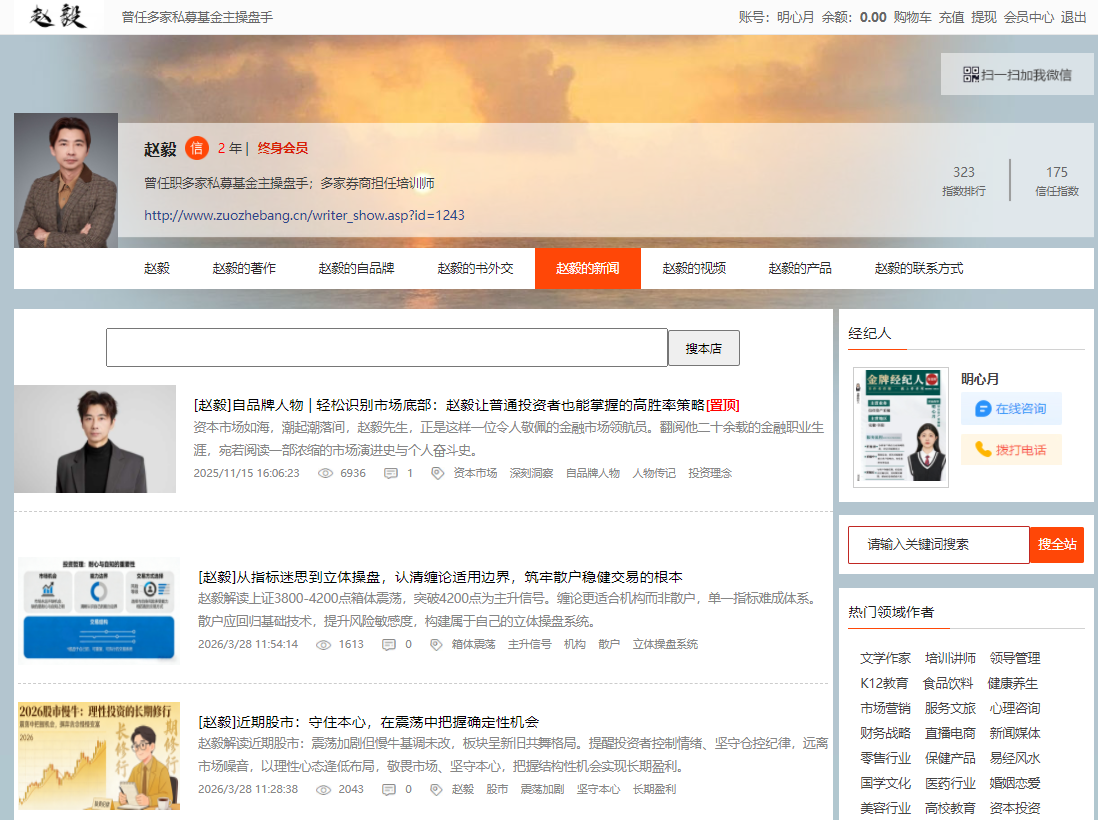Click the comment icon on first article
This screenshot has height=820, width=1098.
coord(391,473)
